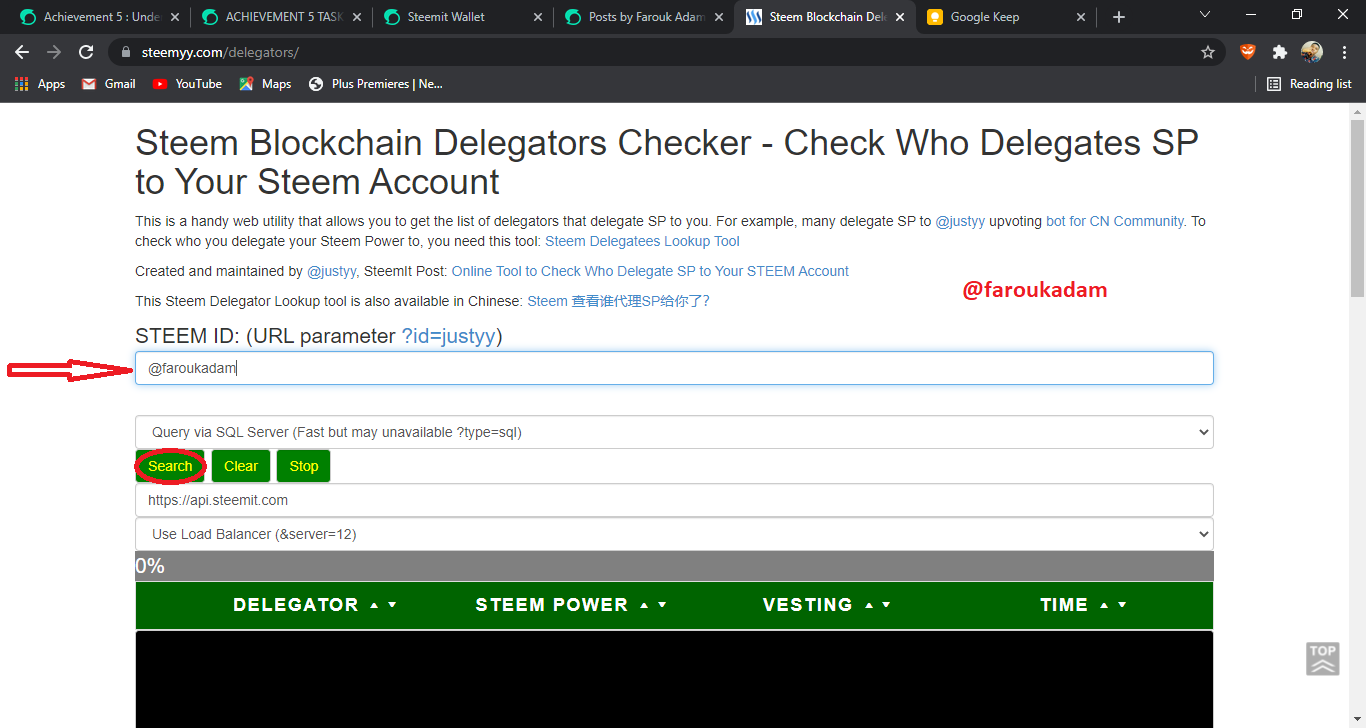Open the Plus Premieres bookmark
Image resolution: width=1366 pixels, height=728 pixels.
[x=376, y=84]
